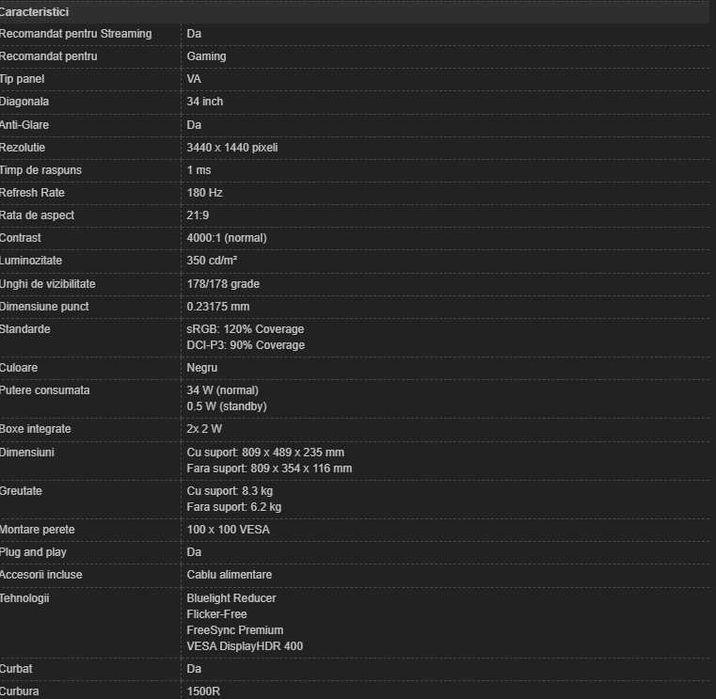Click the Caracteristici section header
The width and height of the screenshot is (716, 699).
click(x=35, y=11)
